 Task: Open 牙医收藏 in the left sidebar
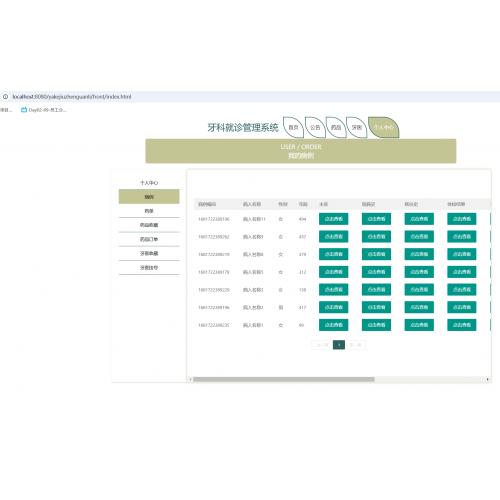pyautogui.click(x=149, y=253)
